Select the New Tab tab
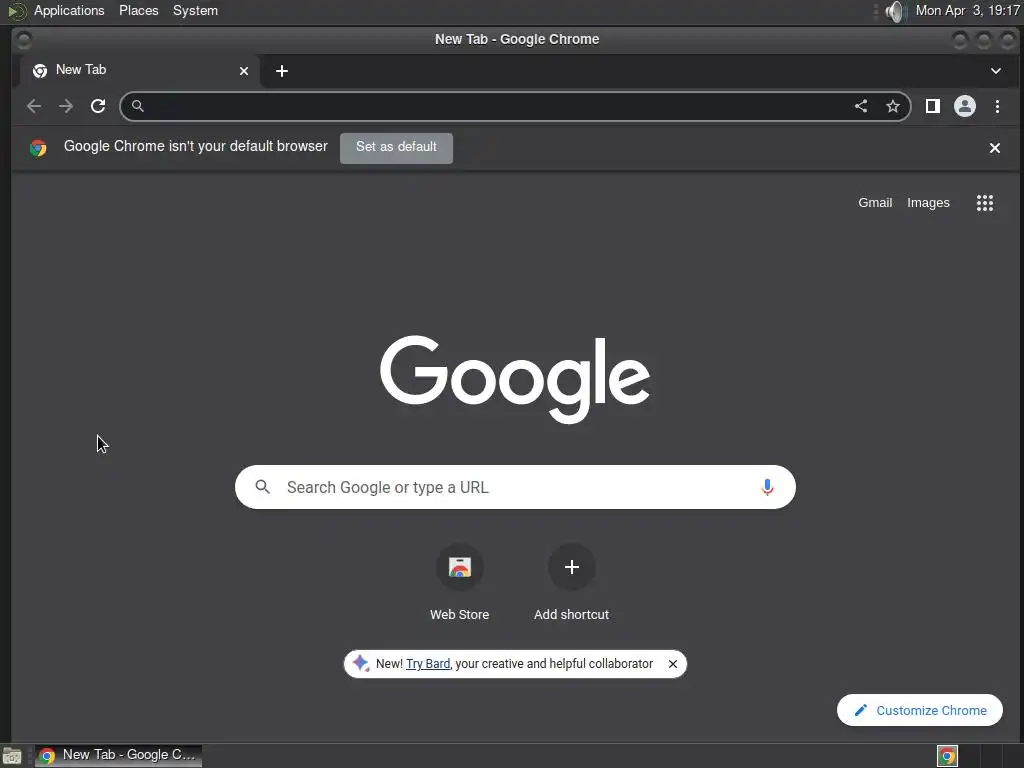Screen dimensions: 1024x768 pos(139,71)
